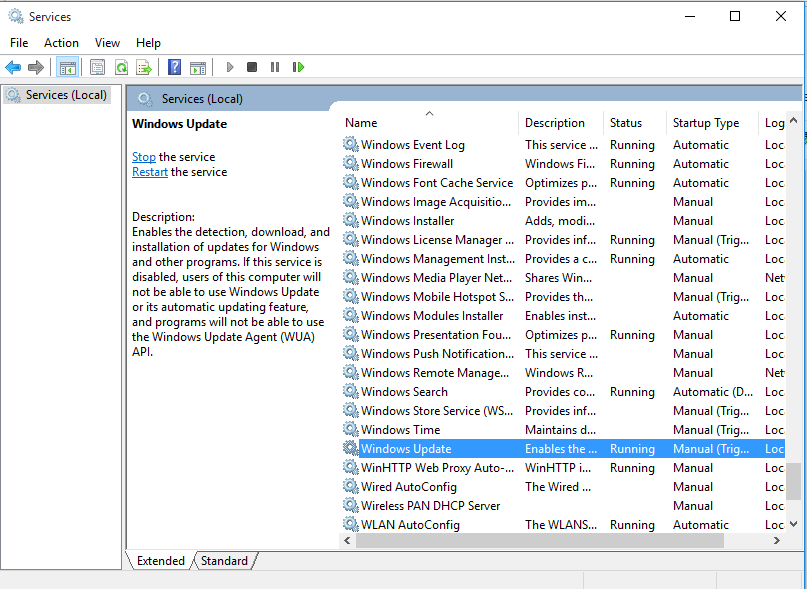
Task: Switch to the Extended tab
Action: click(161, 561)
